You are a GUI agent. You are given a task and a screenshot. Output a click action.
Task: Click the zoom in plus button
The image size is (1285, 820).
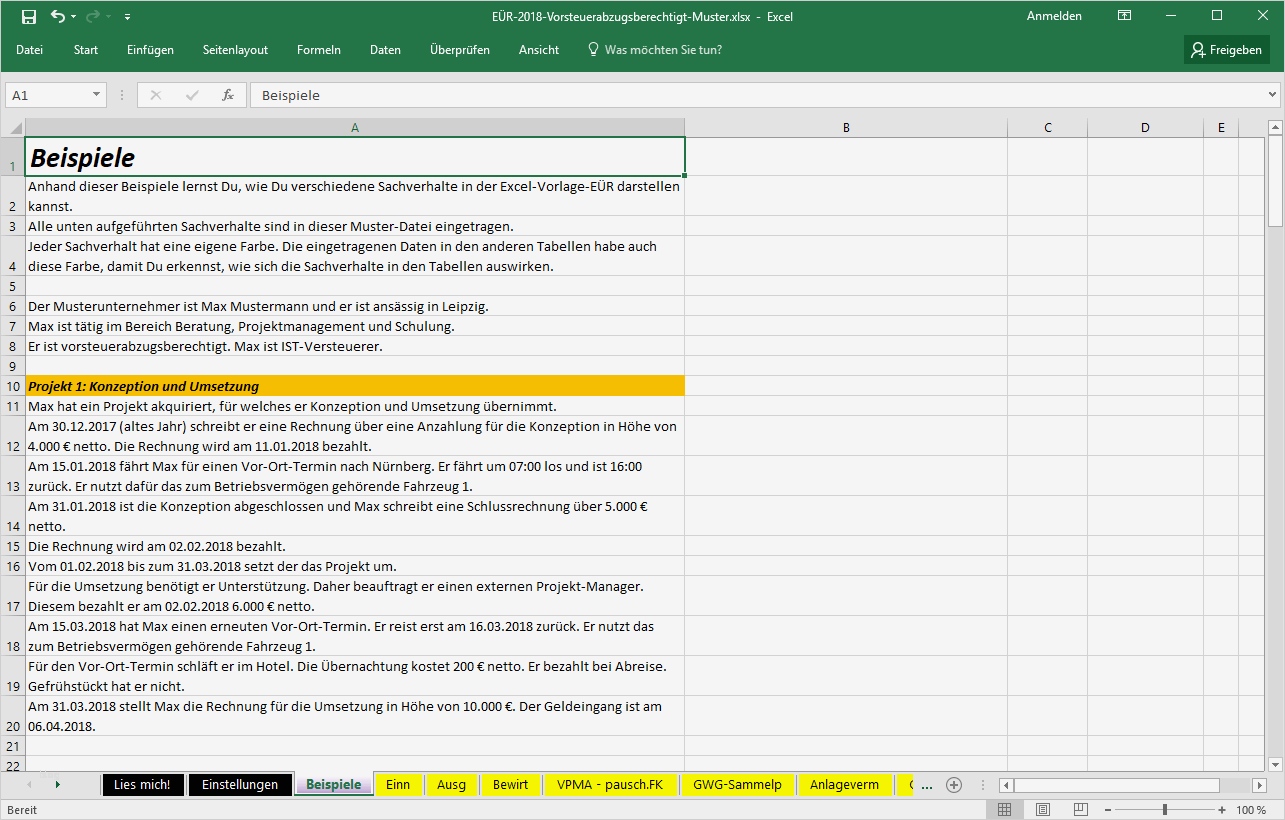tap(1221, 809)
